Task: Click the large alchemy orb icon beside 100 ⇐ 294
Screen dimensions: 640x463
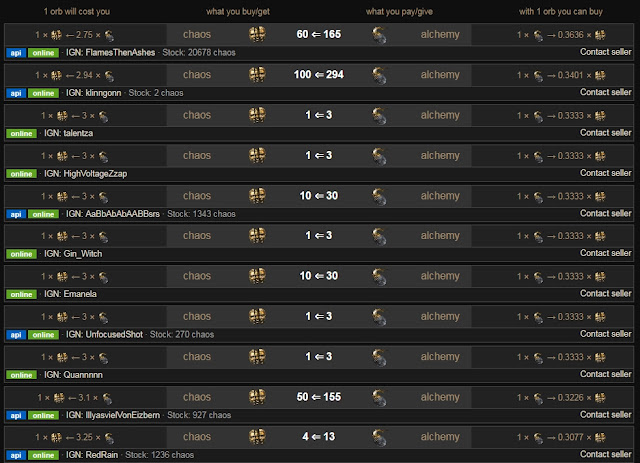Action: pos(380,74)
